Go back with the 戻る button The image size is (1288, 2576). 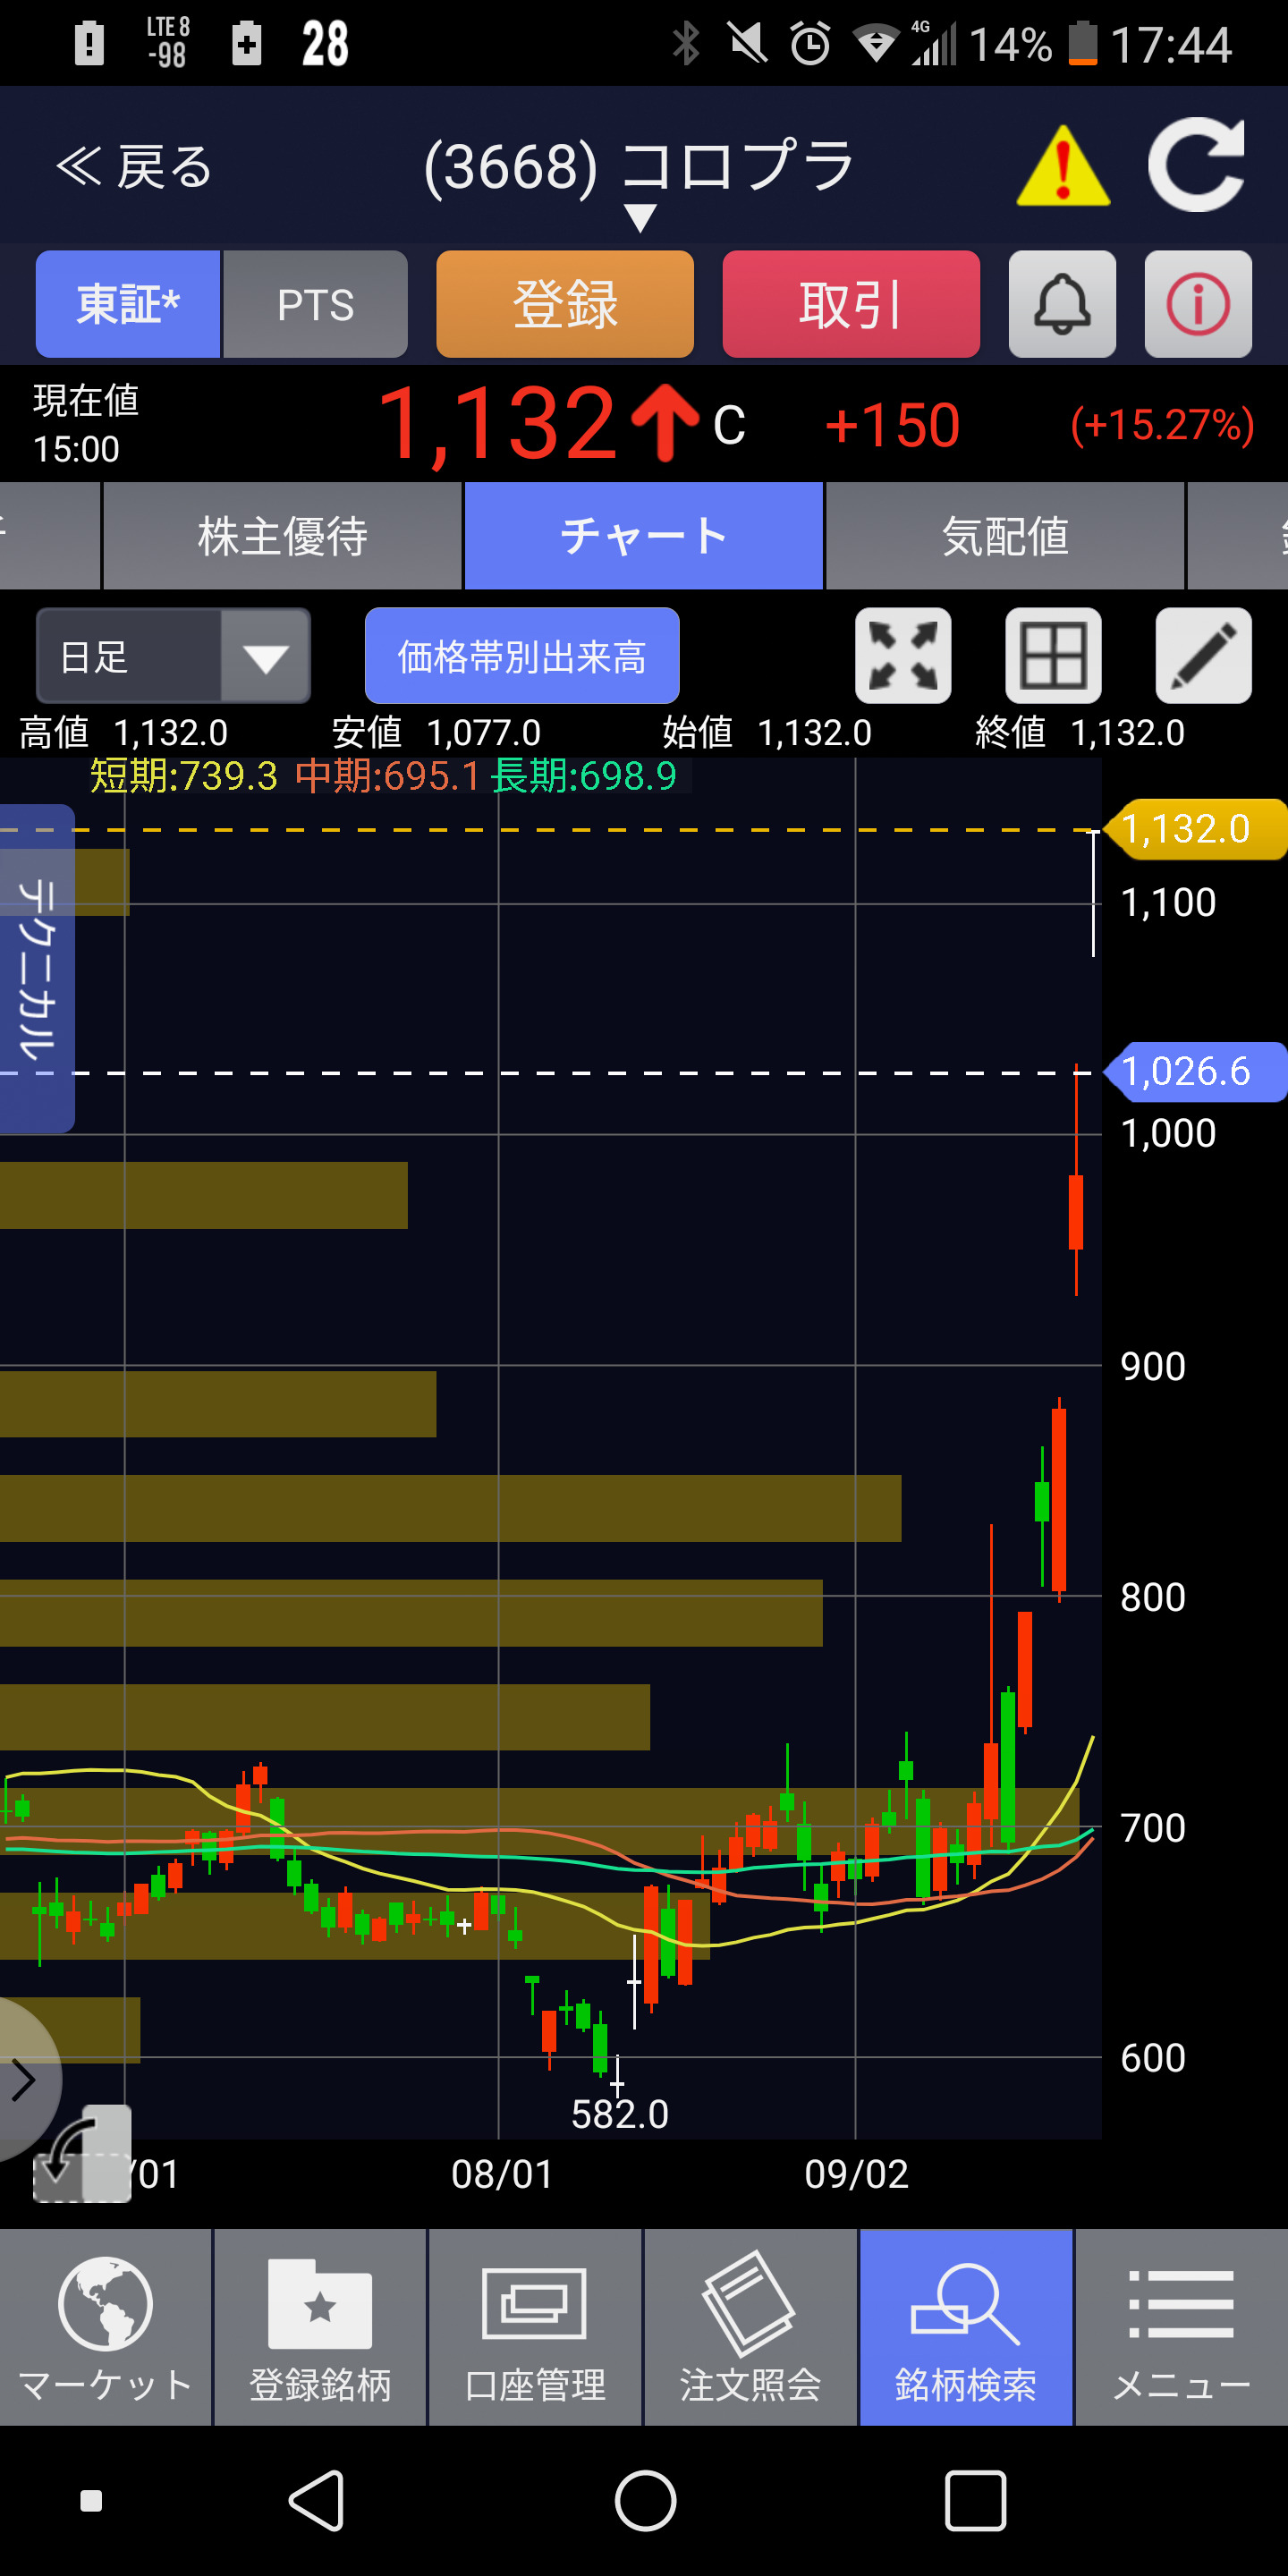[x=134, y=166]
